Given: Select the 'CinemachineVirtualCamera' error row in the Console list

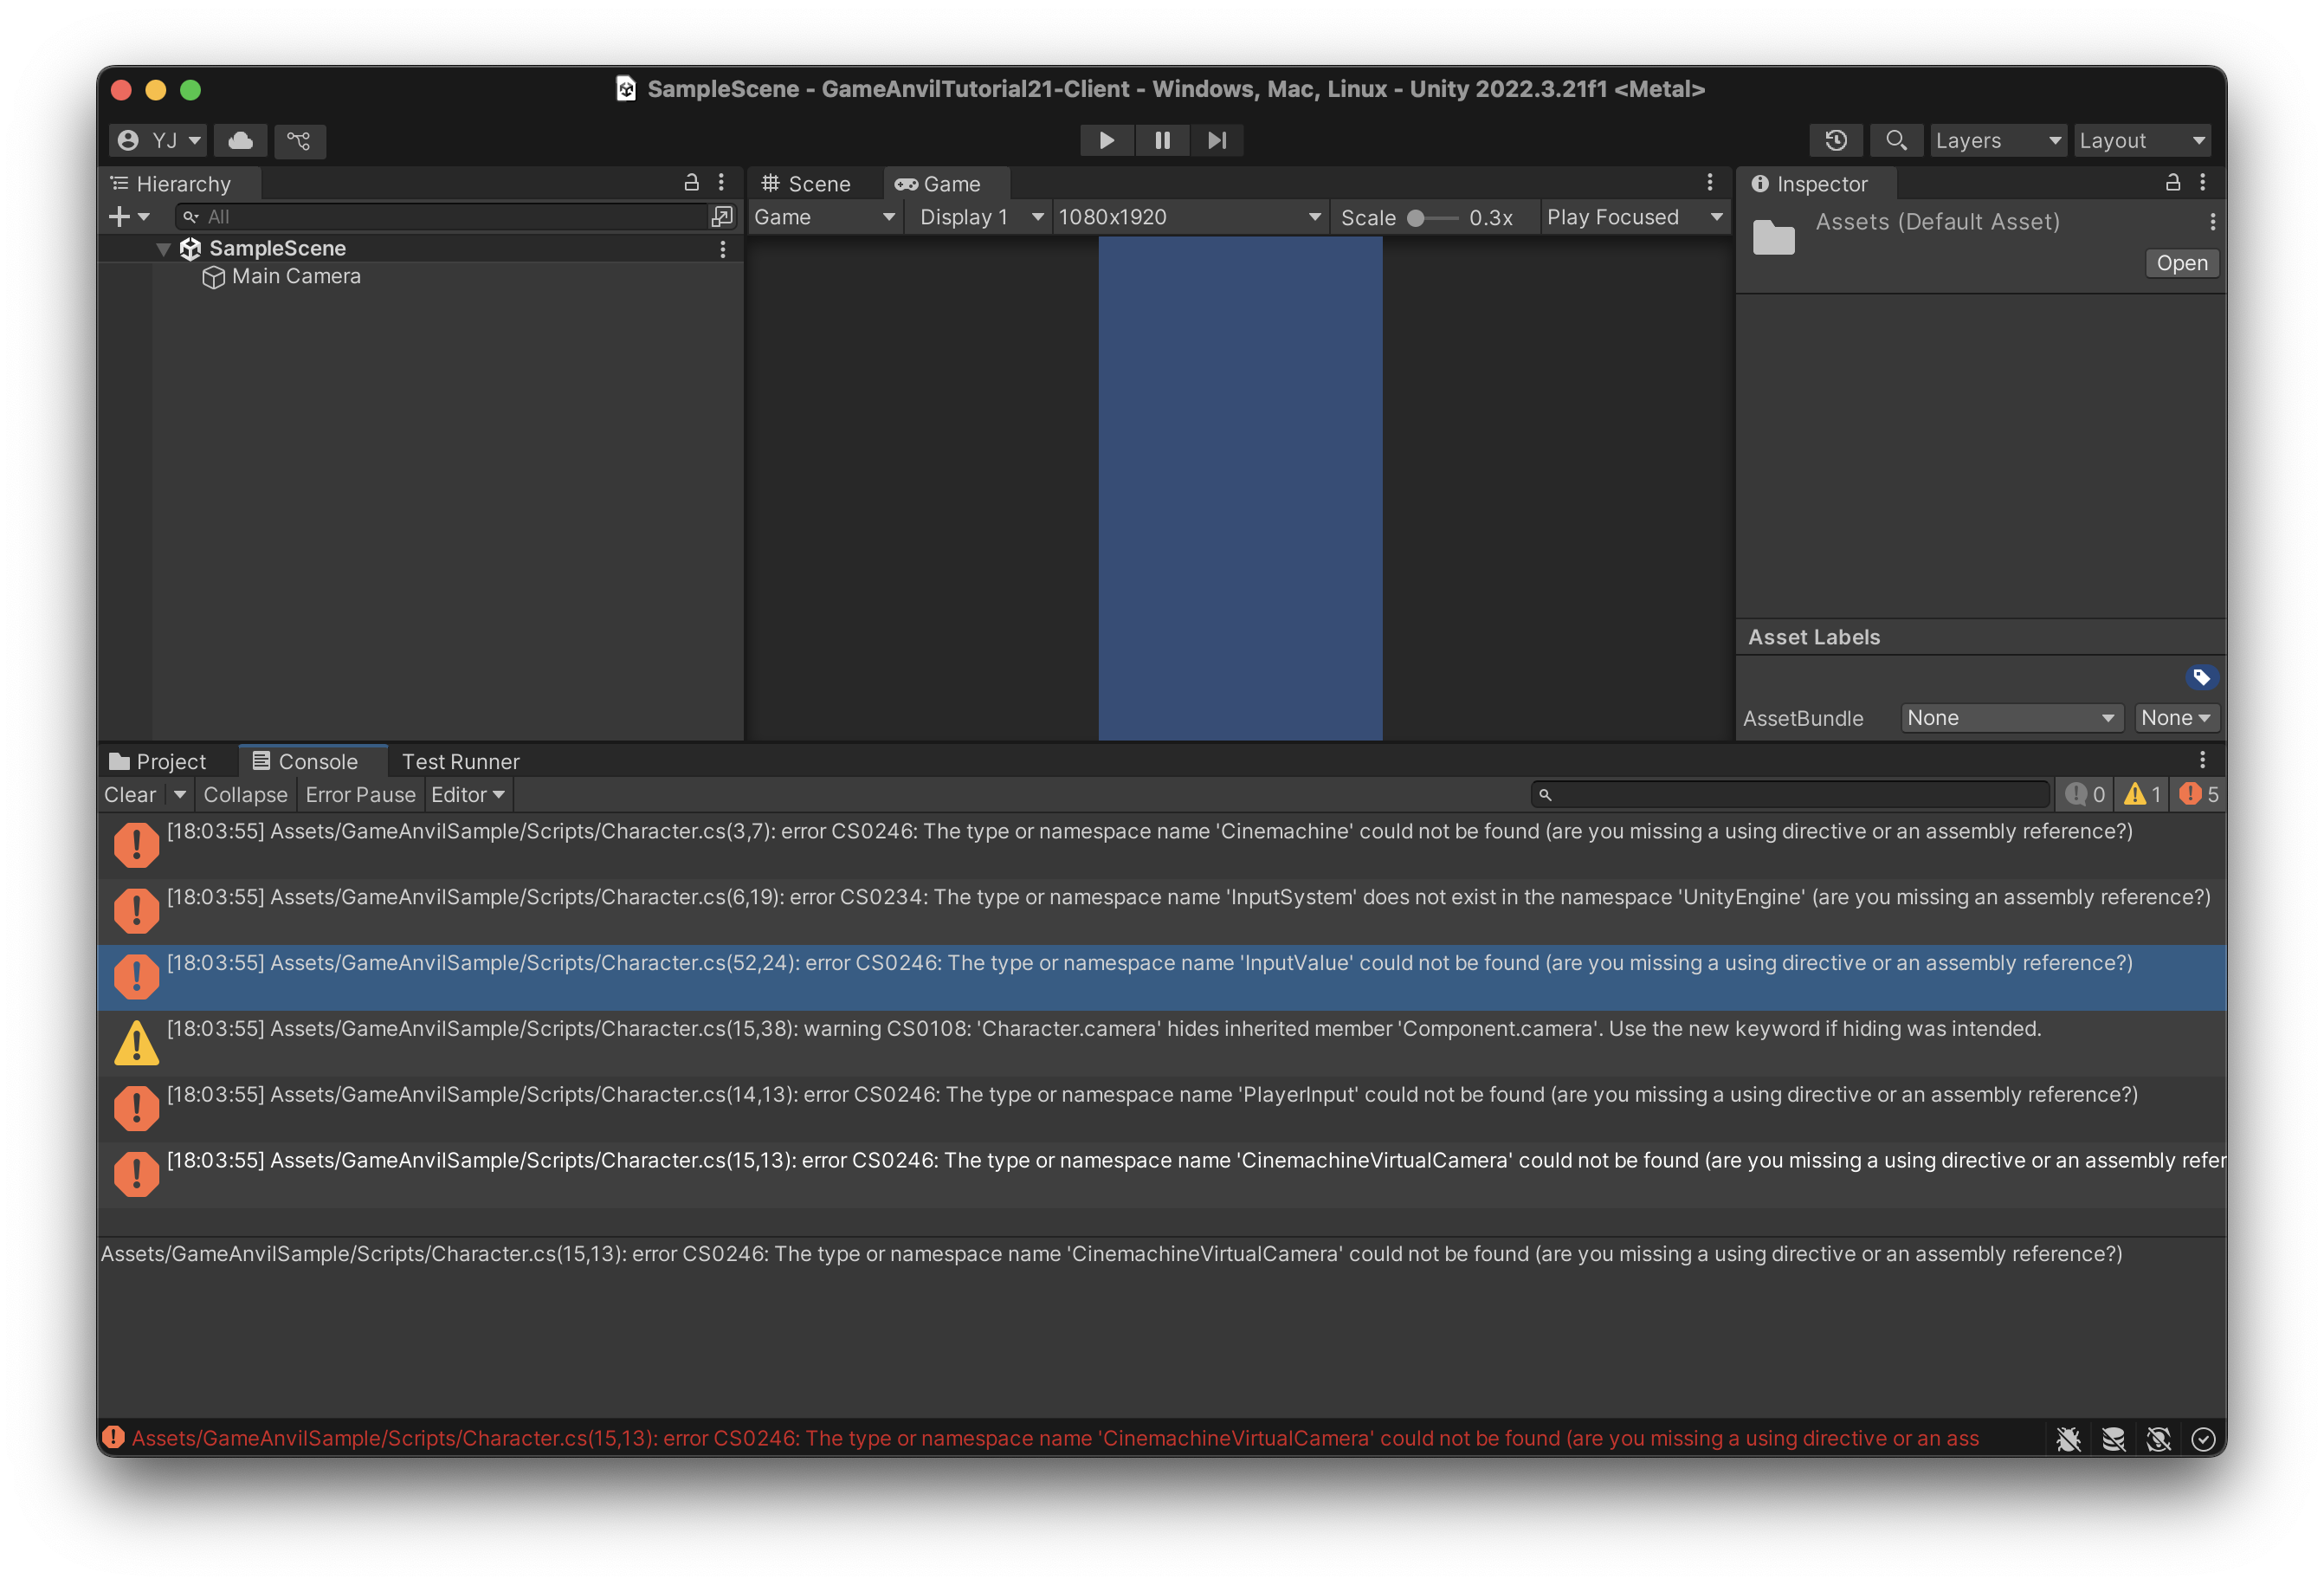Looking at the screenshot, I should [x=1161, y=1176].
